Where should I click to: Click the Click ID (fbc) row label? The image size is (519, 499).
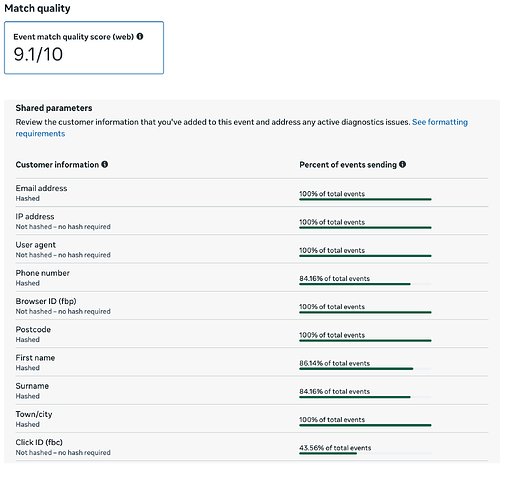(39, 442)
